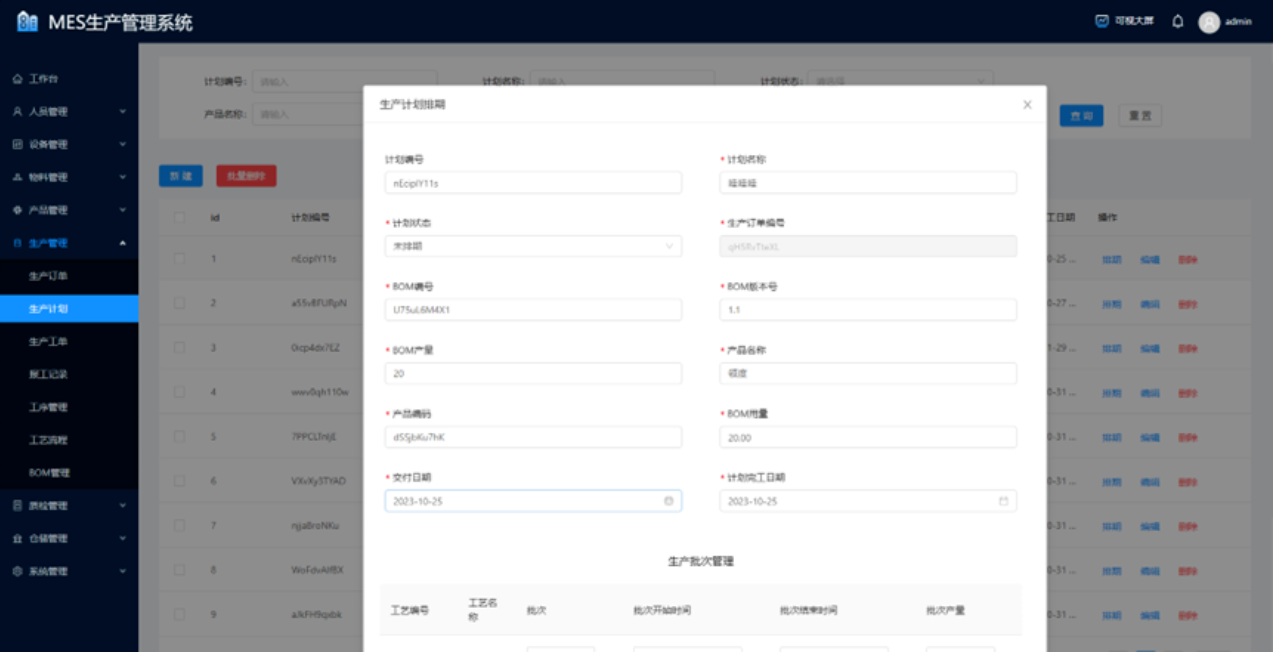Click the 删除 link in first row
The width and height of the screenshot is (1277, 656).
point(1187,260)
